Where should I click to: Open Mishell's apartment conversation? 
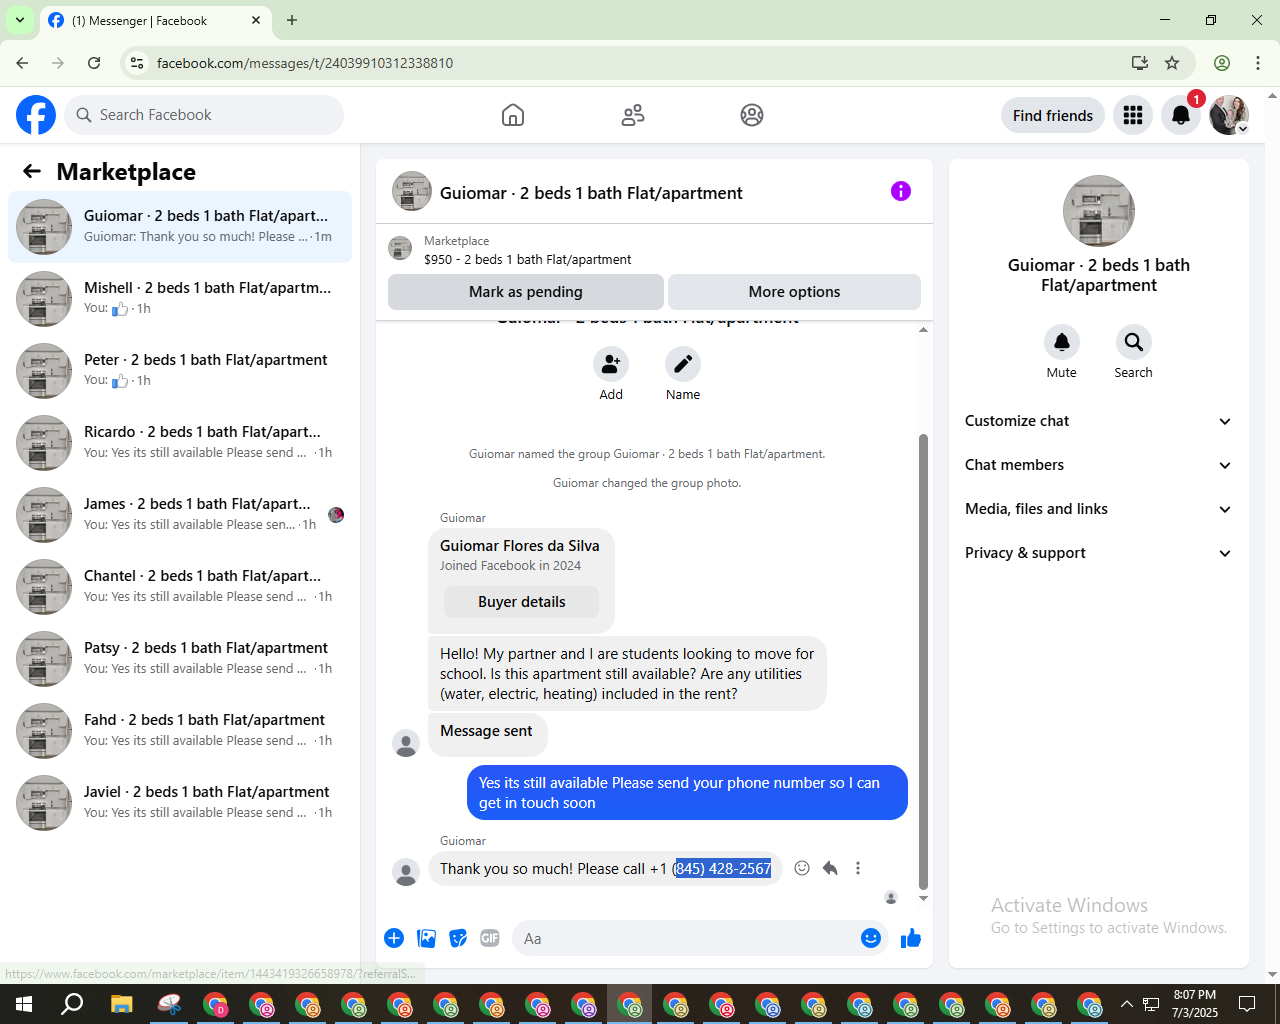click(180, 299)
